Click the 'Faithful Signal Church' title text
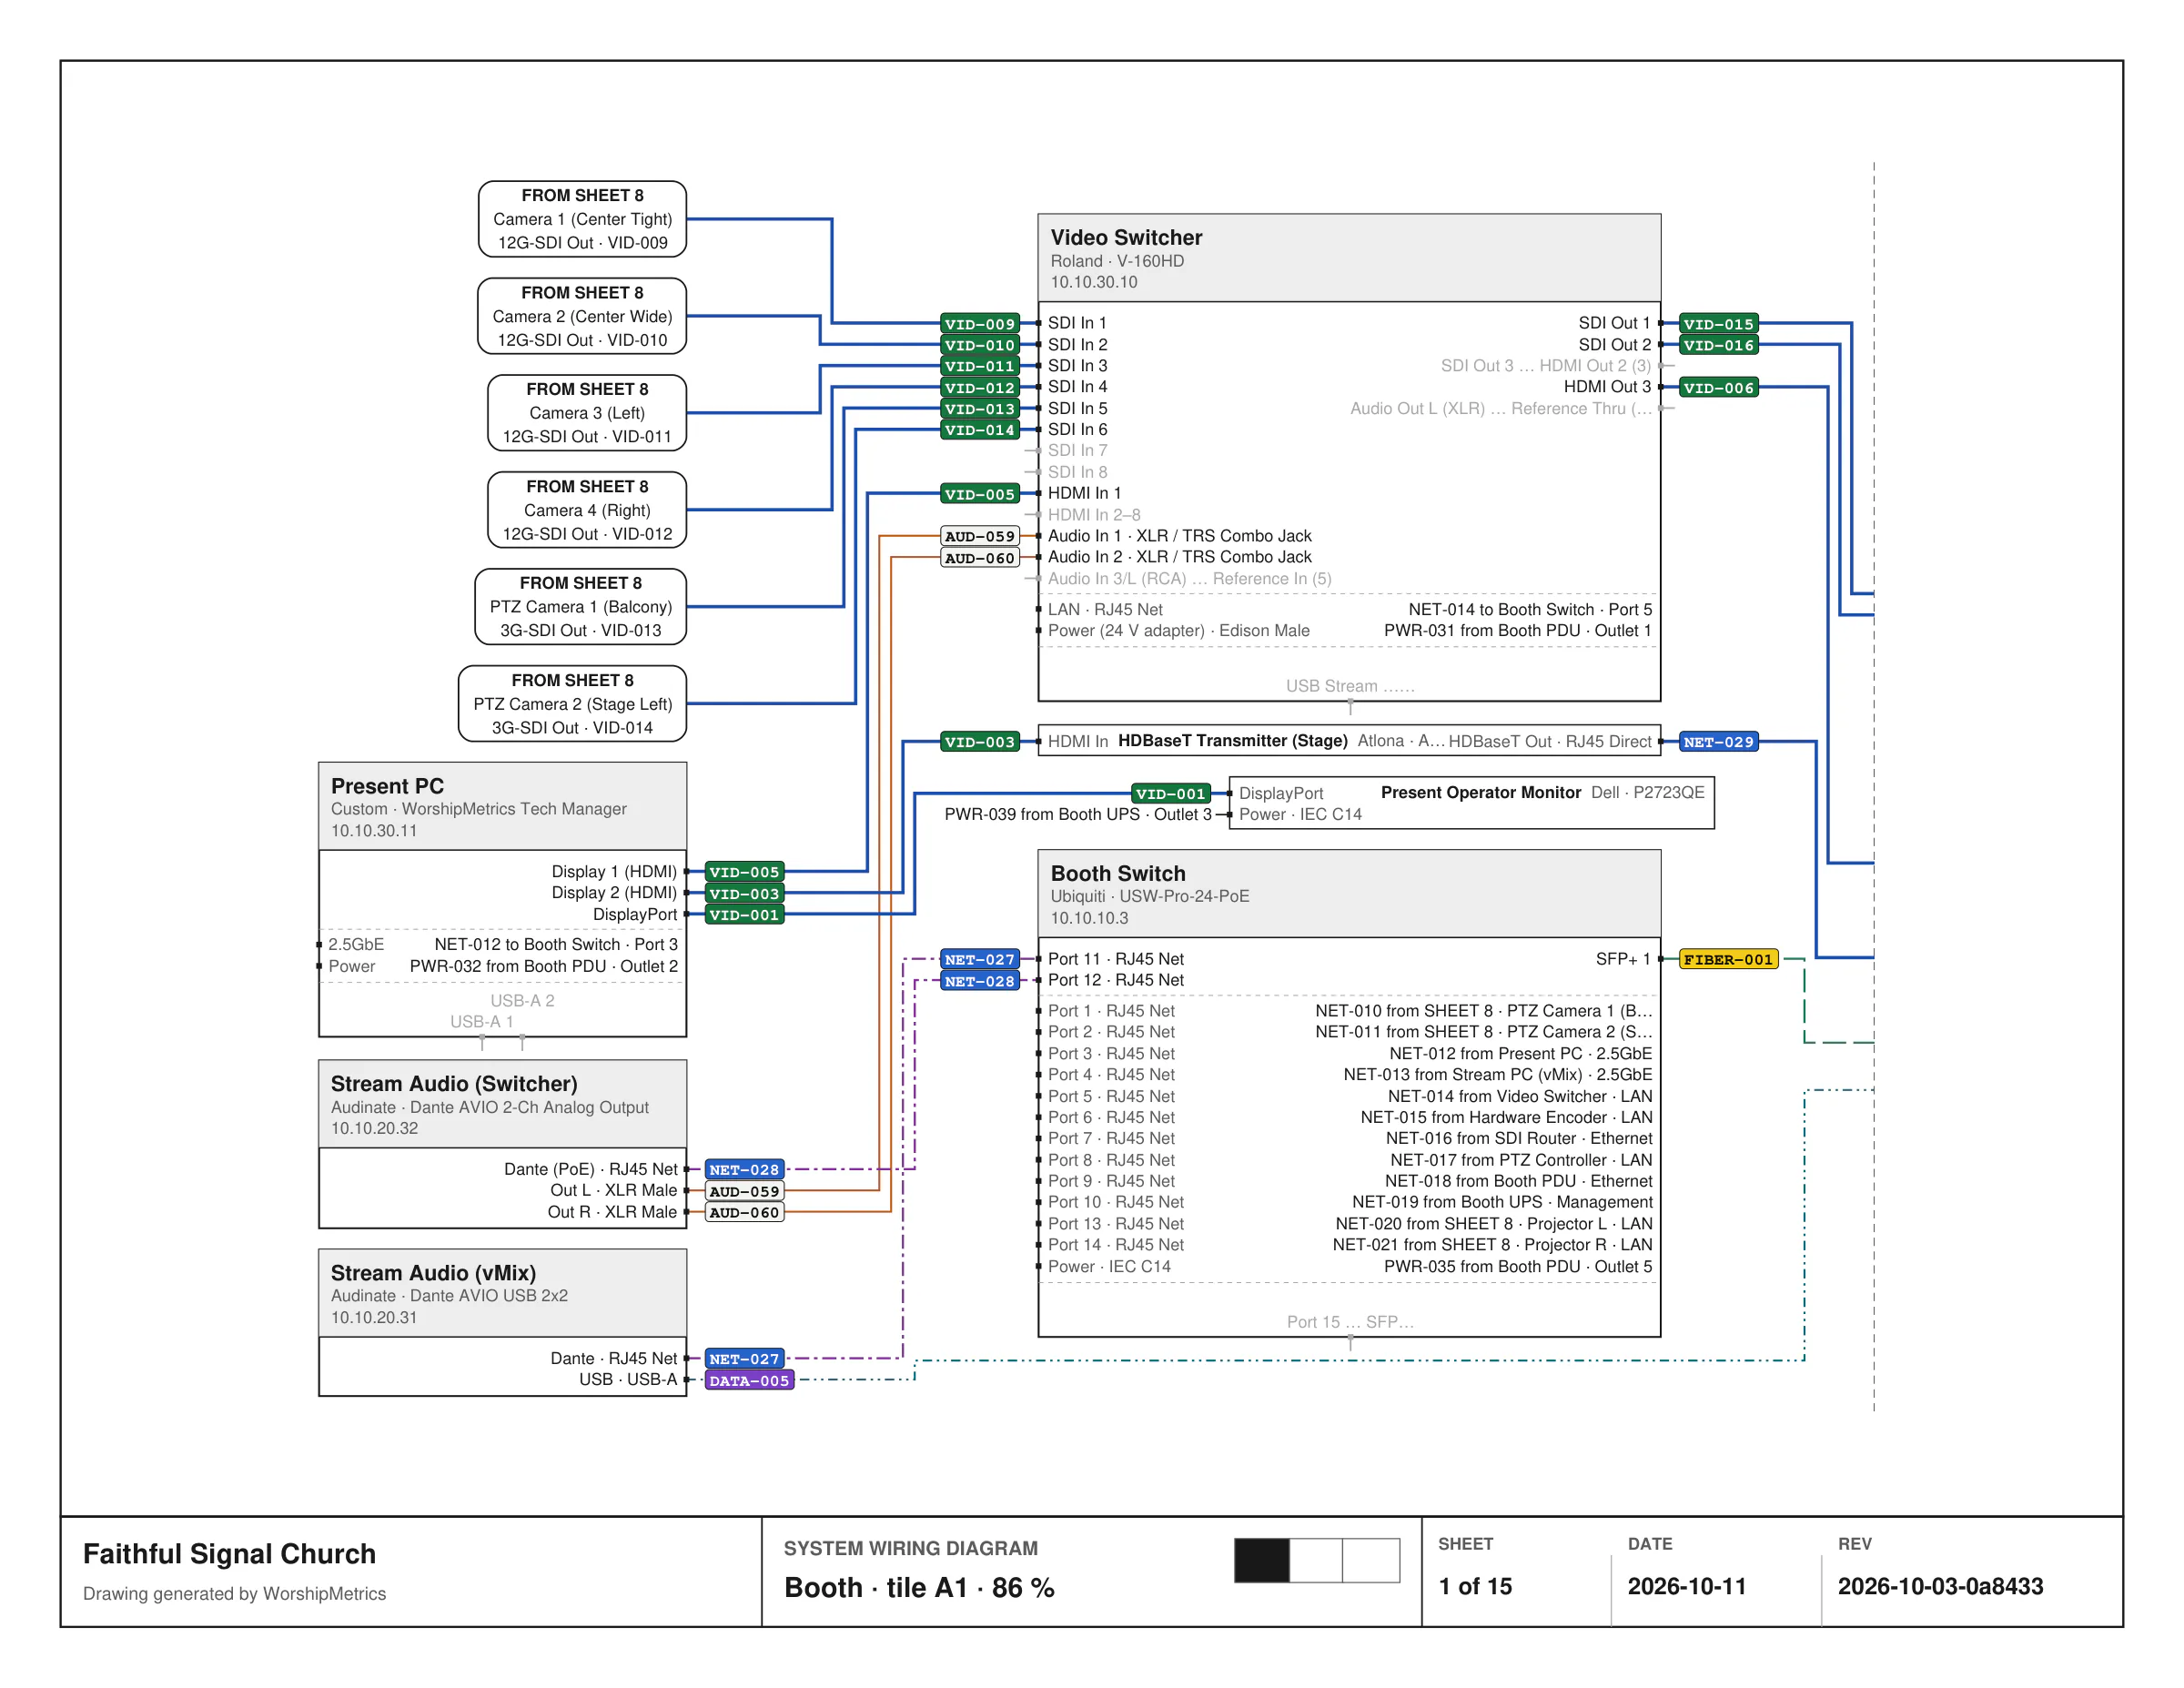 (229, 1554)
